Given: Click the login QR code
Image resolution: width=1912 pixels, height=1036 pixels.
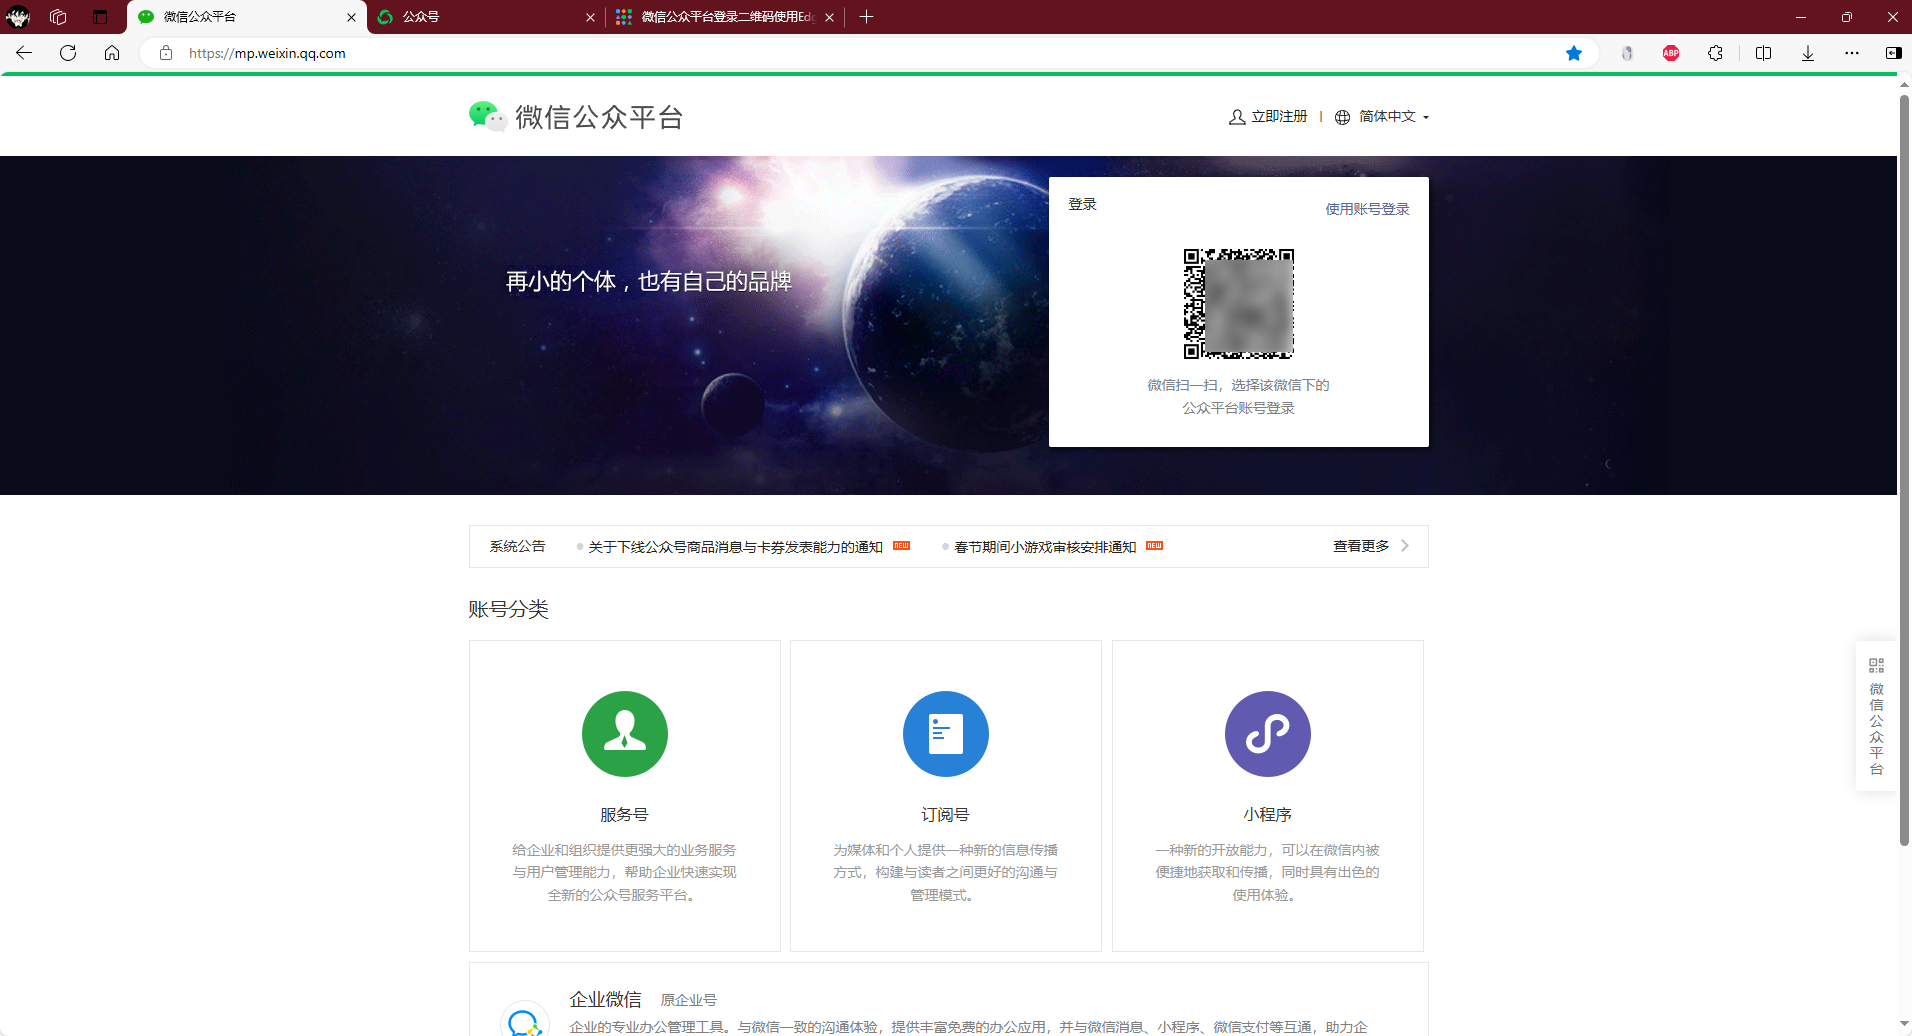Looking at the screenshot, I should (x=1239, y=304).
